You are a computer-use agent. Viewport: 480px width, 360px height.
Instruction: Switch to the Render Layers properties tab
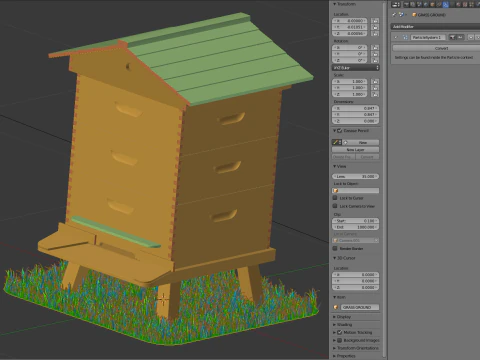(413, 5)
